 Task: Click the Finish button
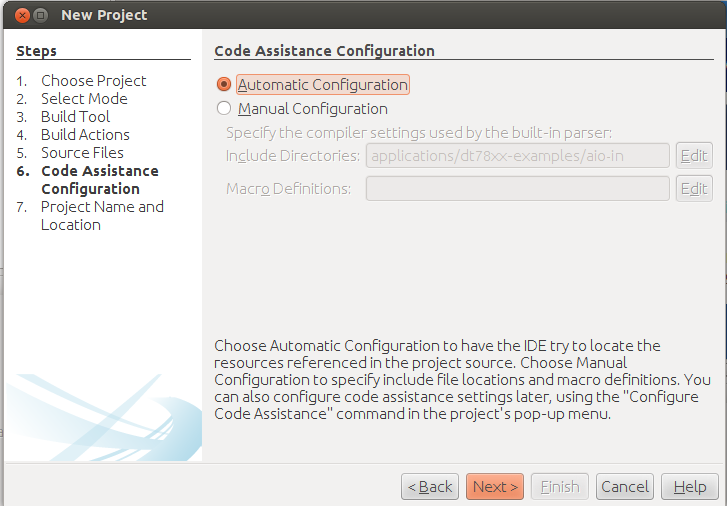click(x=559, y=487)
